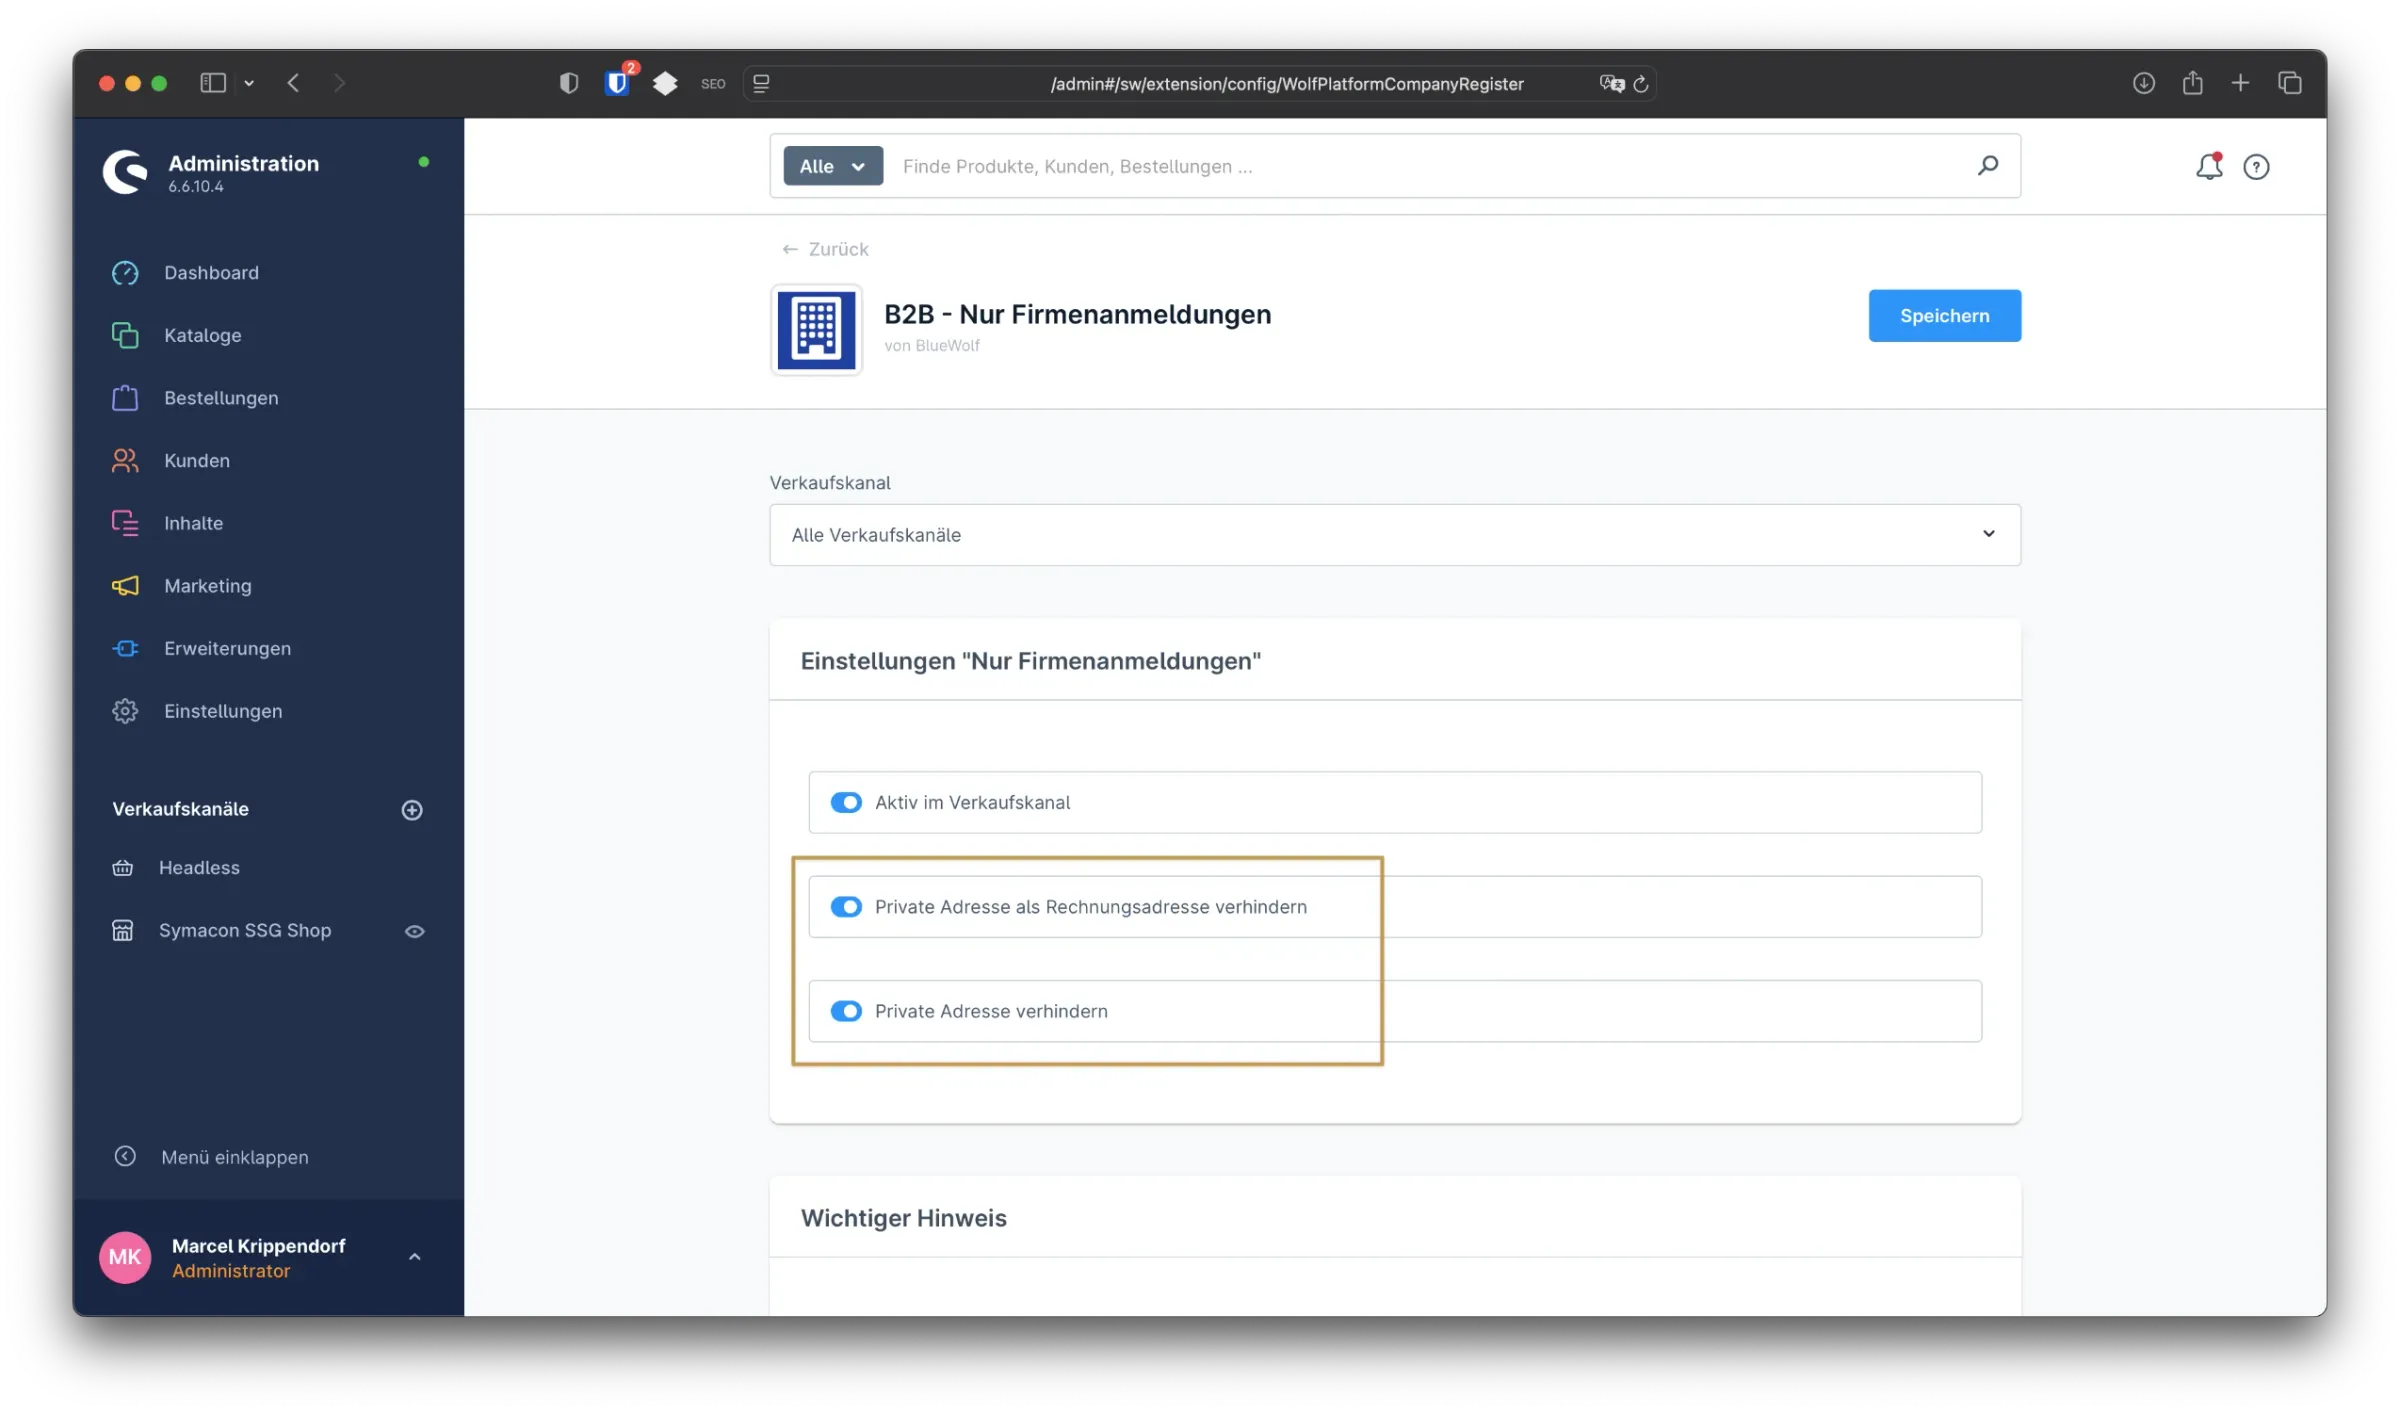The height and width of the screenshot is (1413, 2400).
Task: Open the Bestellungen section
Action: [221, 397]
